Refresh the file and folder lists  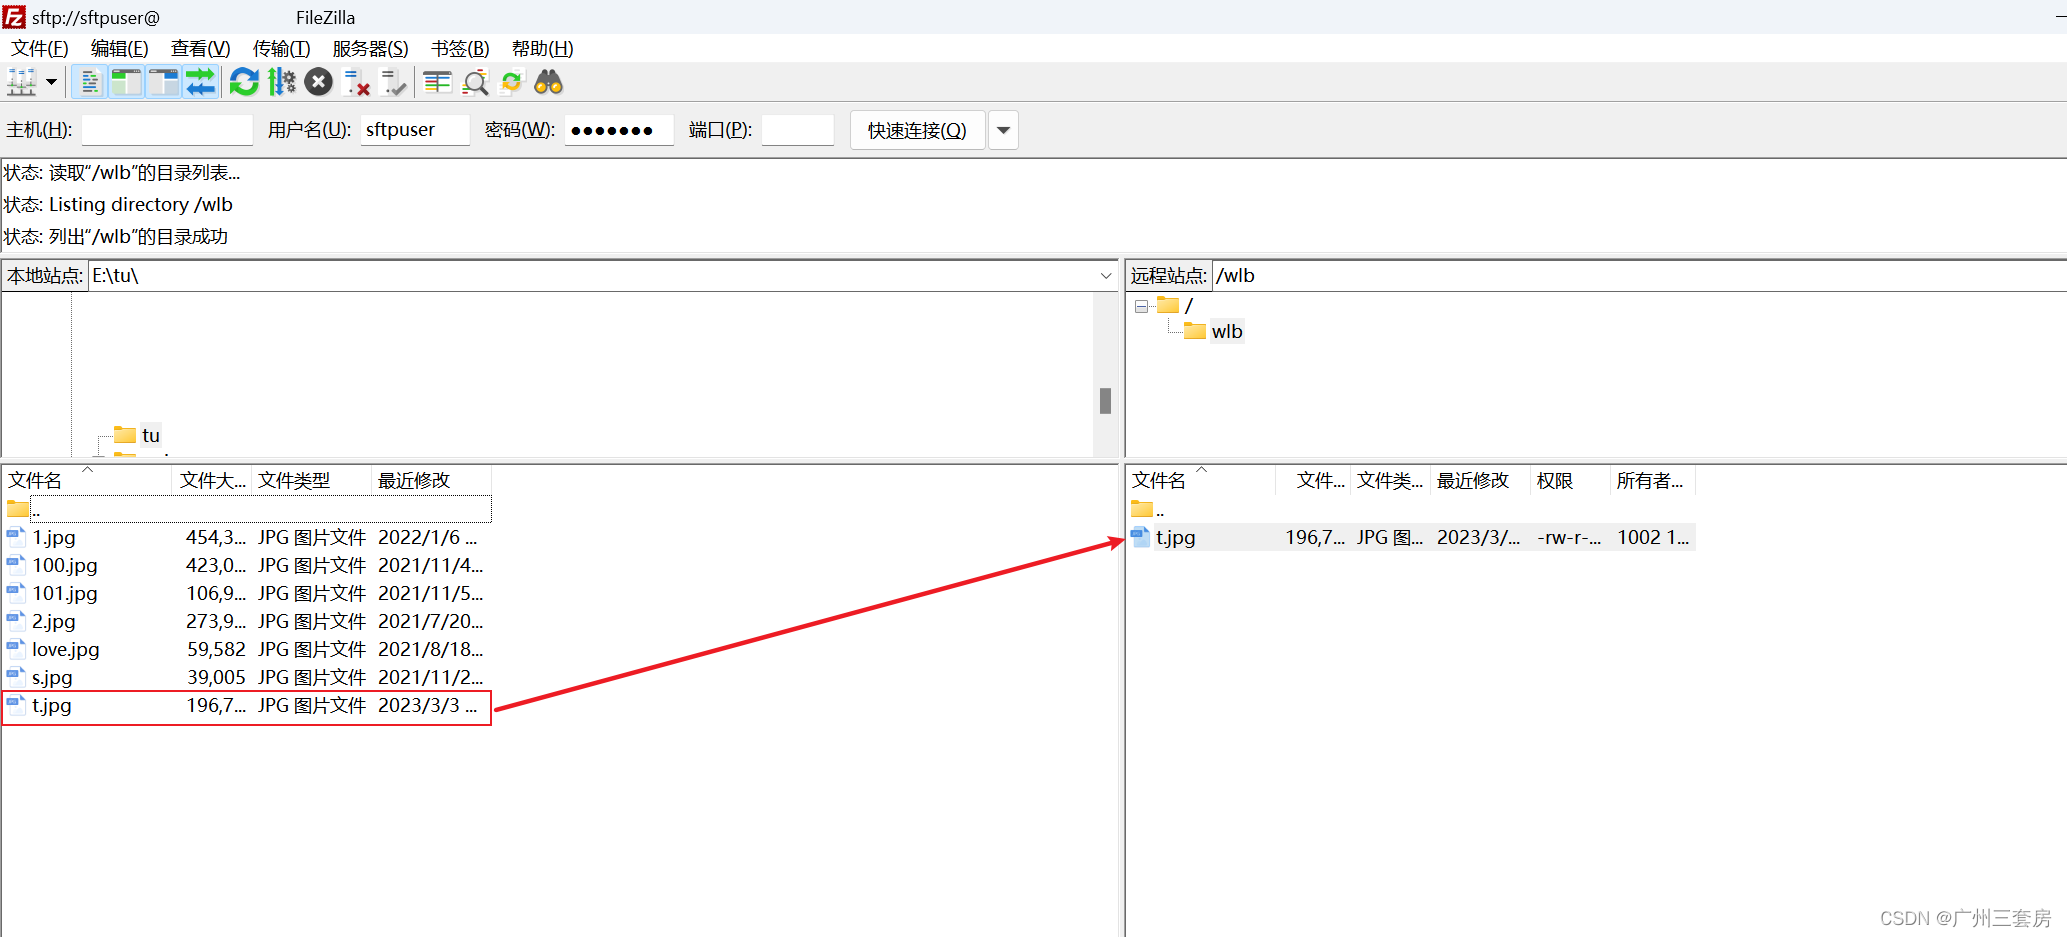pyautogui.click(x=244, y=82)
